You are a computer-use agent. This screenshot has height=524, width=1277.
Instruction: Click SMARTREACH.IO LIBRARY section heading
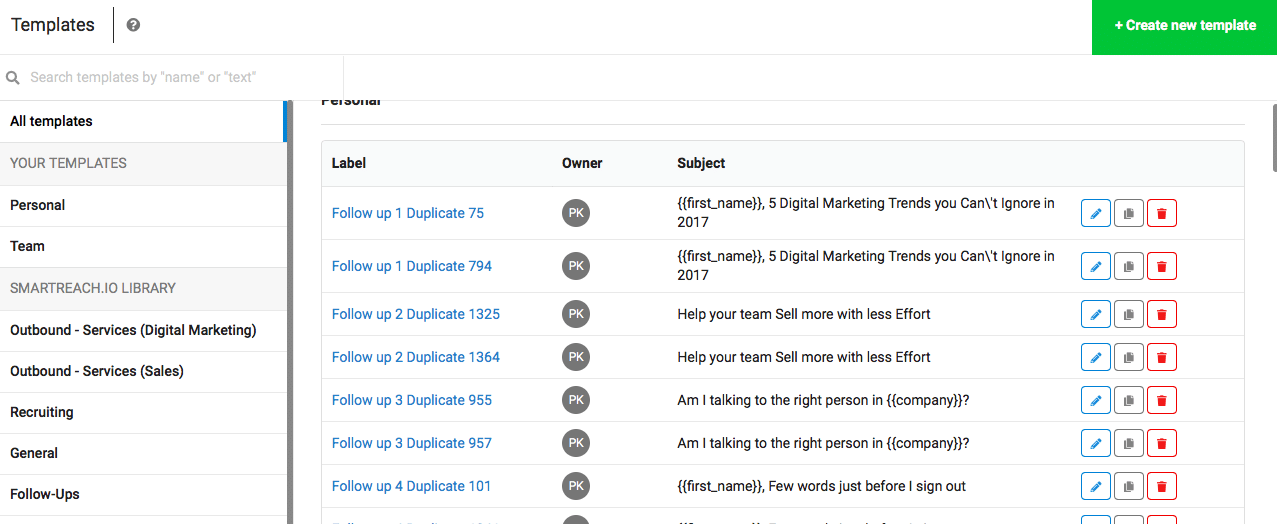[x=93, y=288]
